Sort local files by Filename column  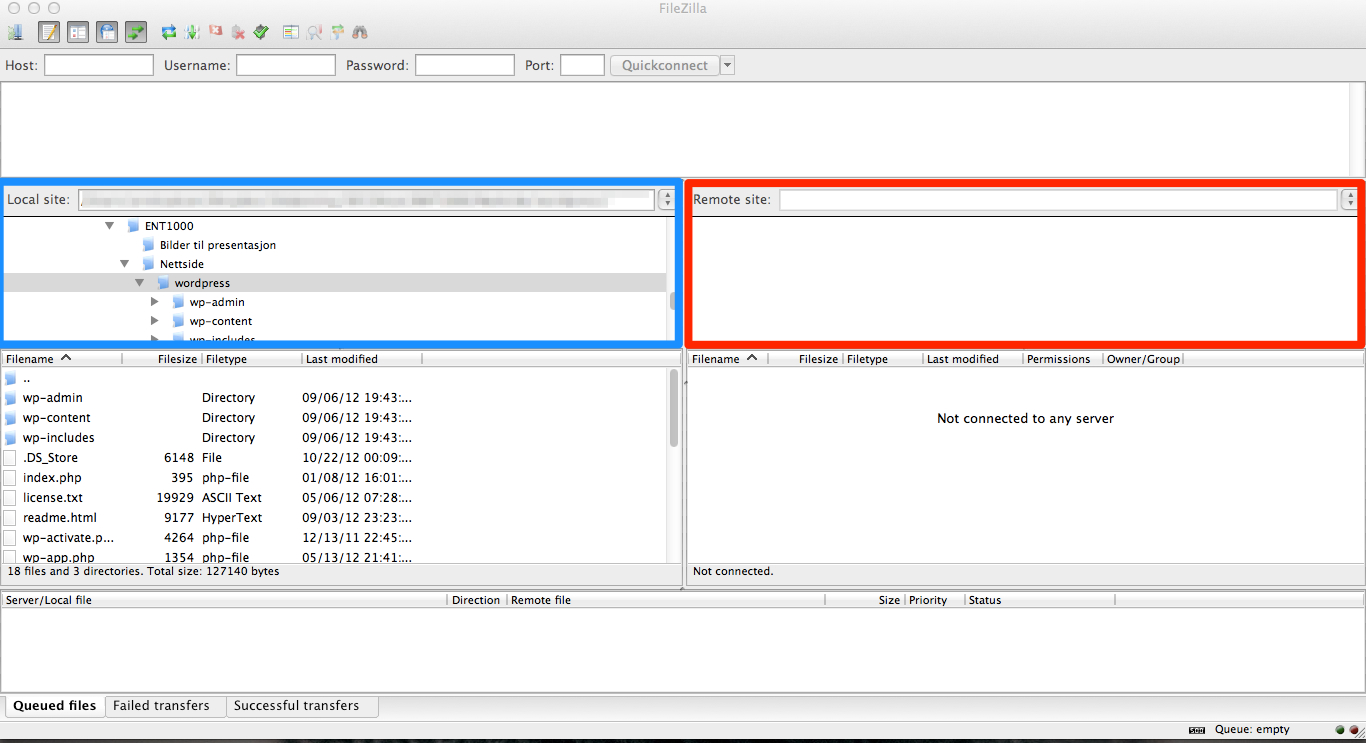(x=62, y=359)
